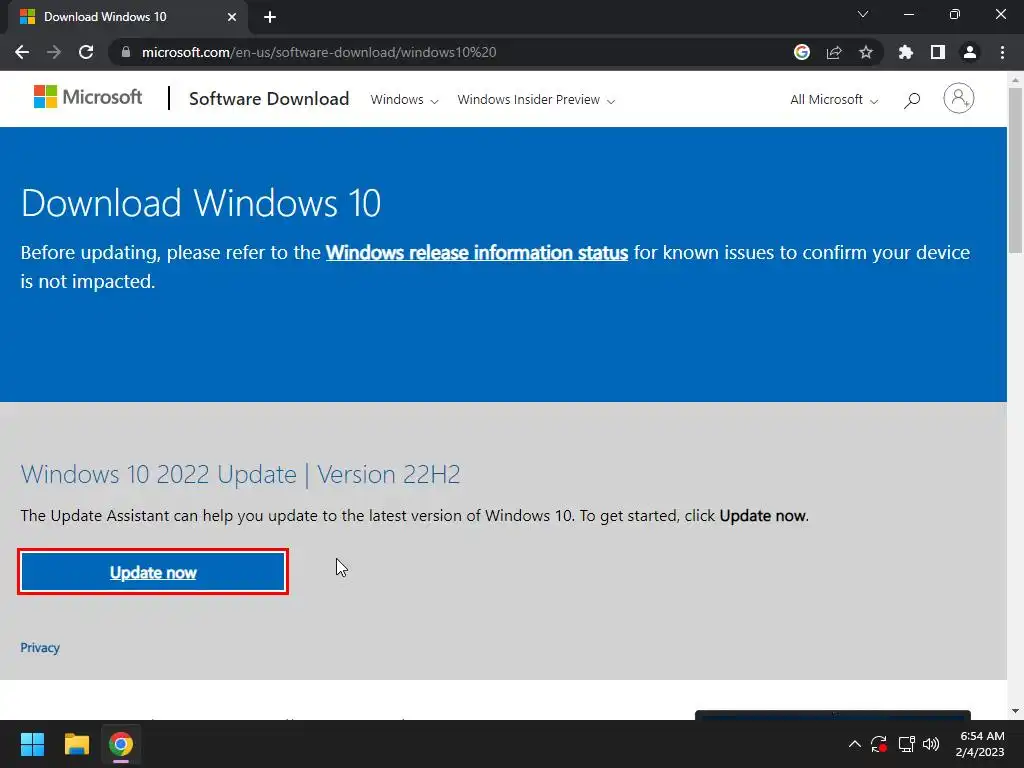The width and height of the screenshot is (1024, 768).
Task: Click the browser forward arrow
Action: click(x=54, y=52)
